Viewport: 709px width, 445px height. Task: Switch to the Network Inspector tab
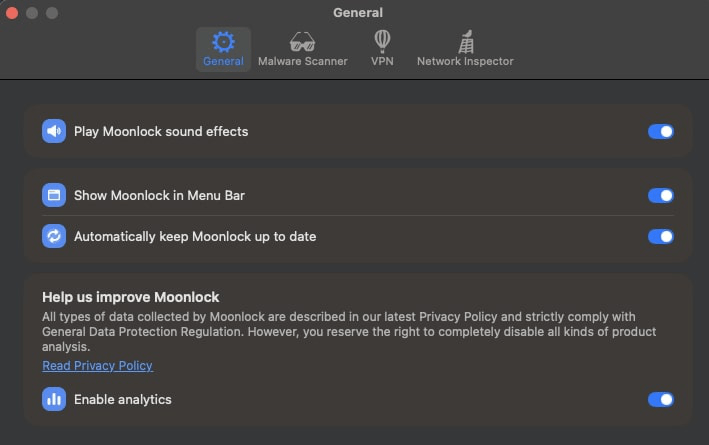coord(465,49)
